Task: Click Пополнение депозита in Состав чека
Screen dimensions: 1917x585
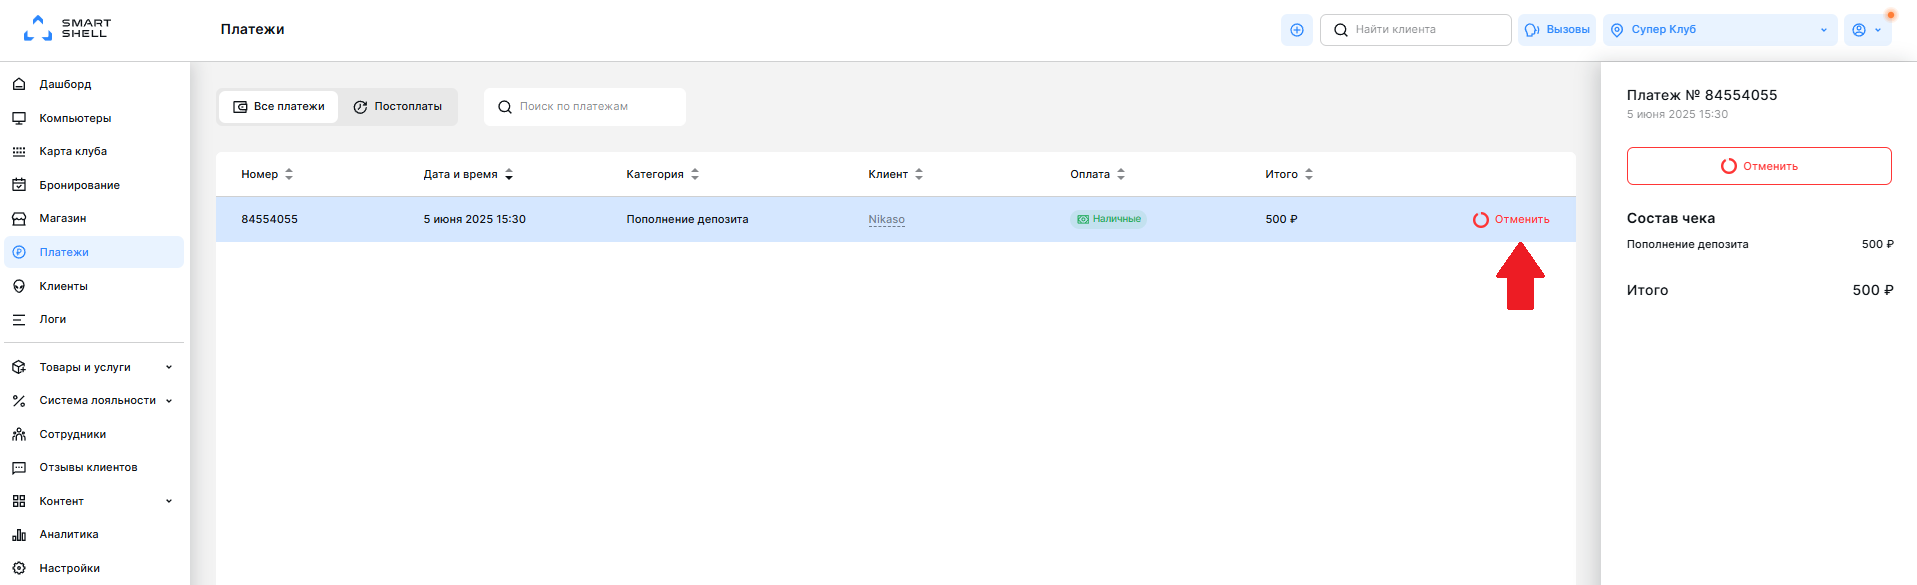Action: [x=1687, y=244]
